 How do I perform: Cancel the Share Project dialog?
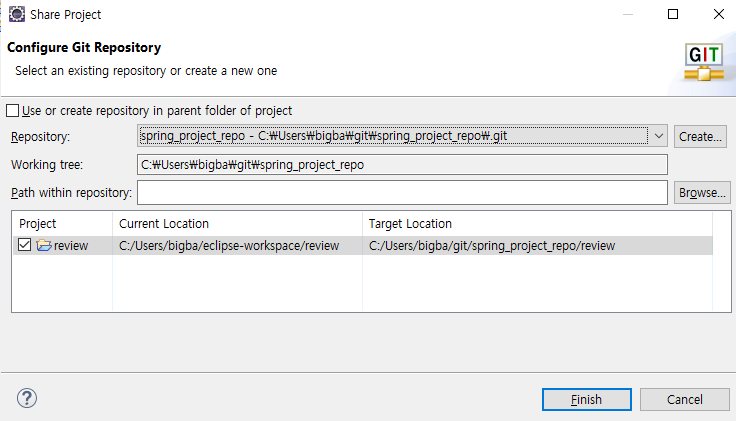[685, 399]
